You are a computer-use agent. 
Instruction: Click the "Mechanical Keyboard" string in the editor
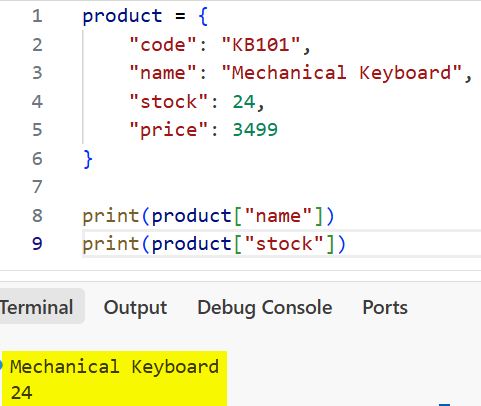(342, 73)
